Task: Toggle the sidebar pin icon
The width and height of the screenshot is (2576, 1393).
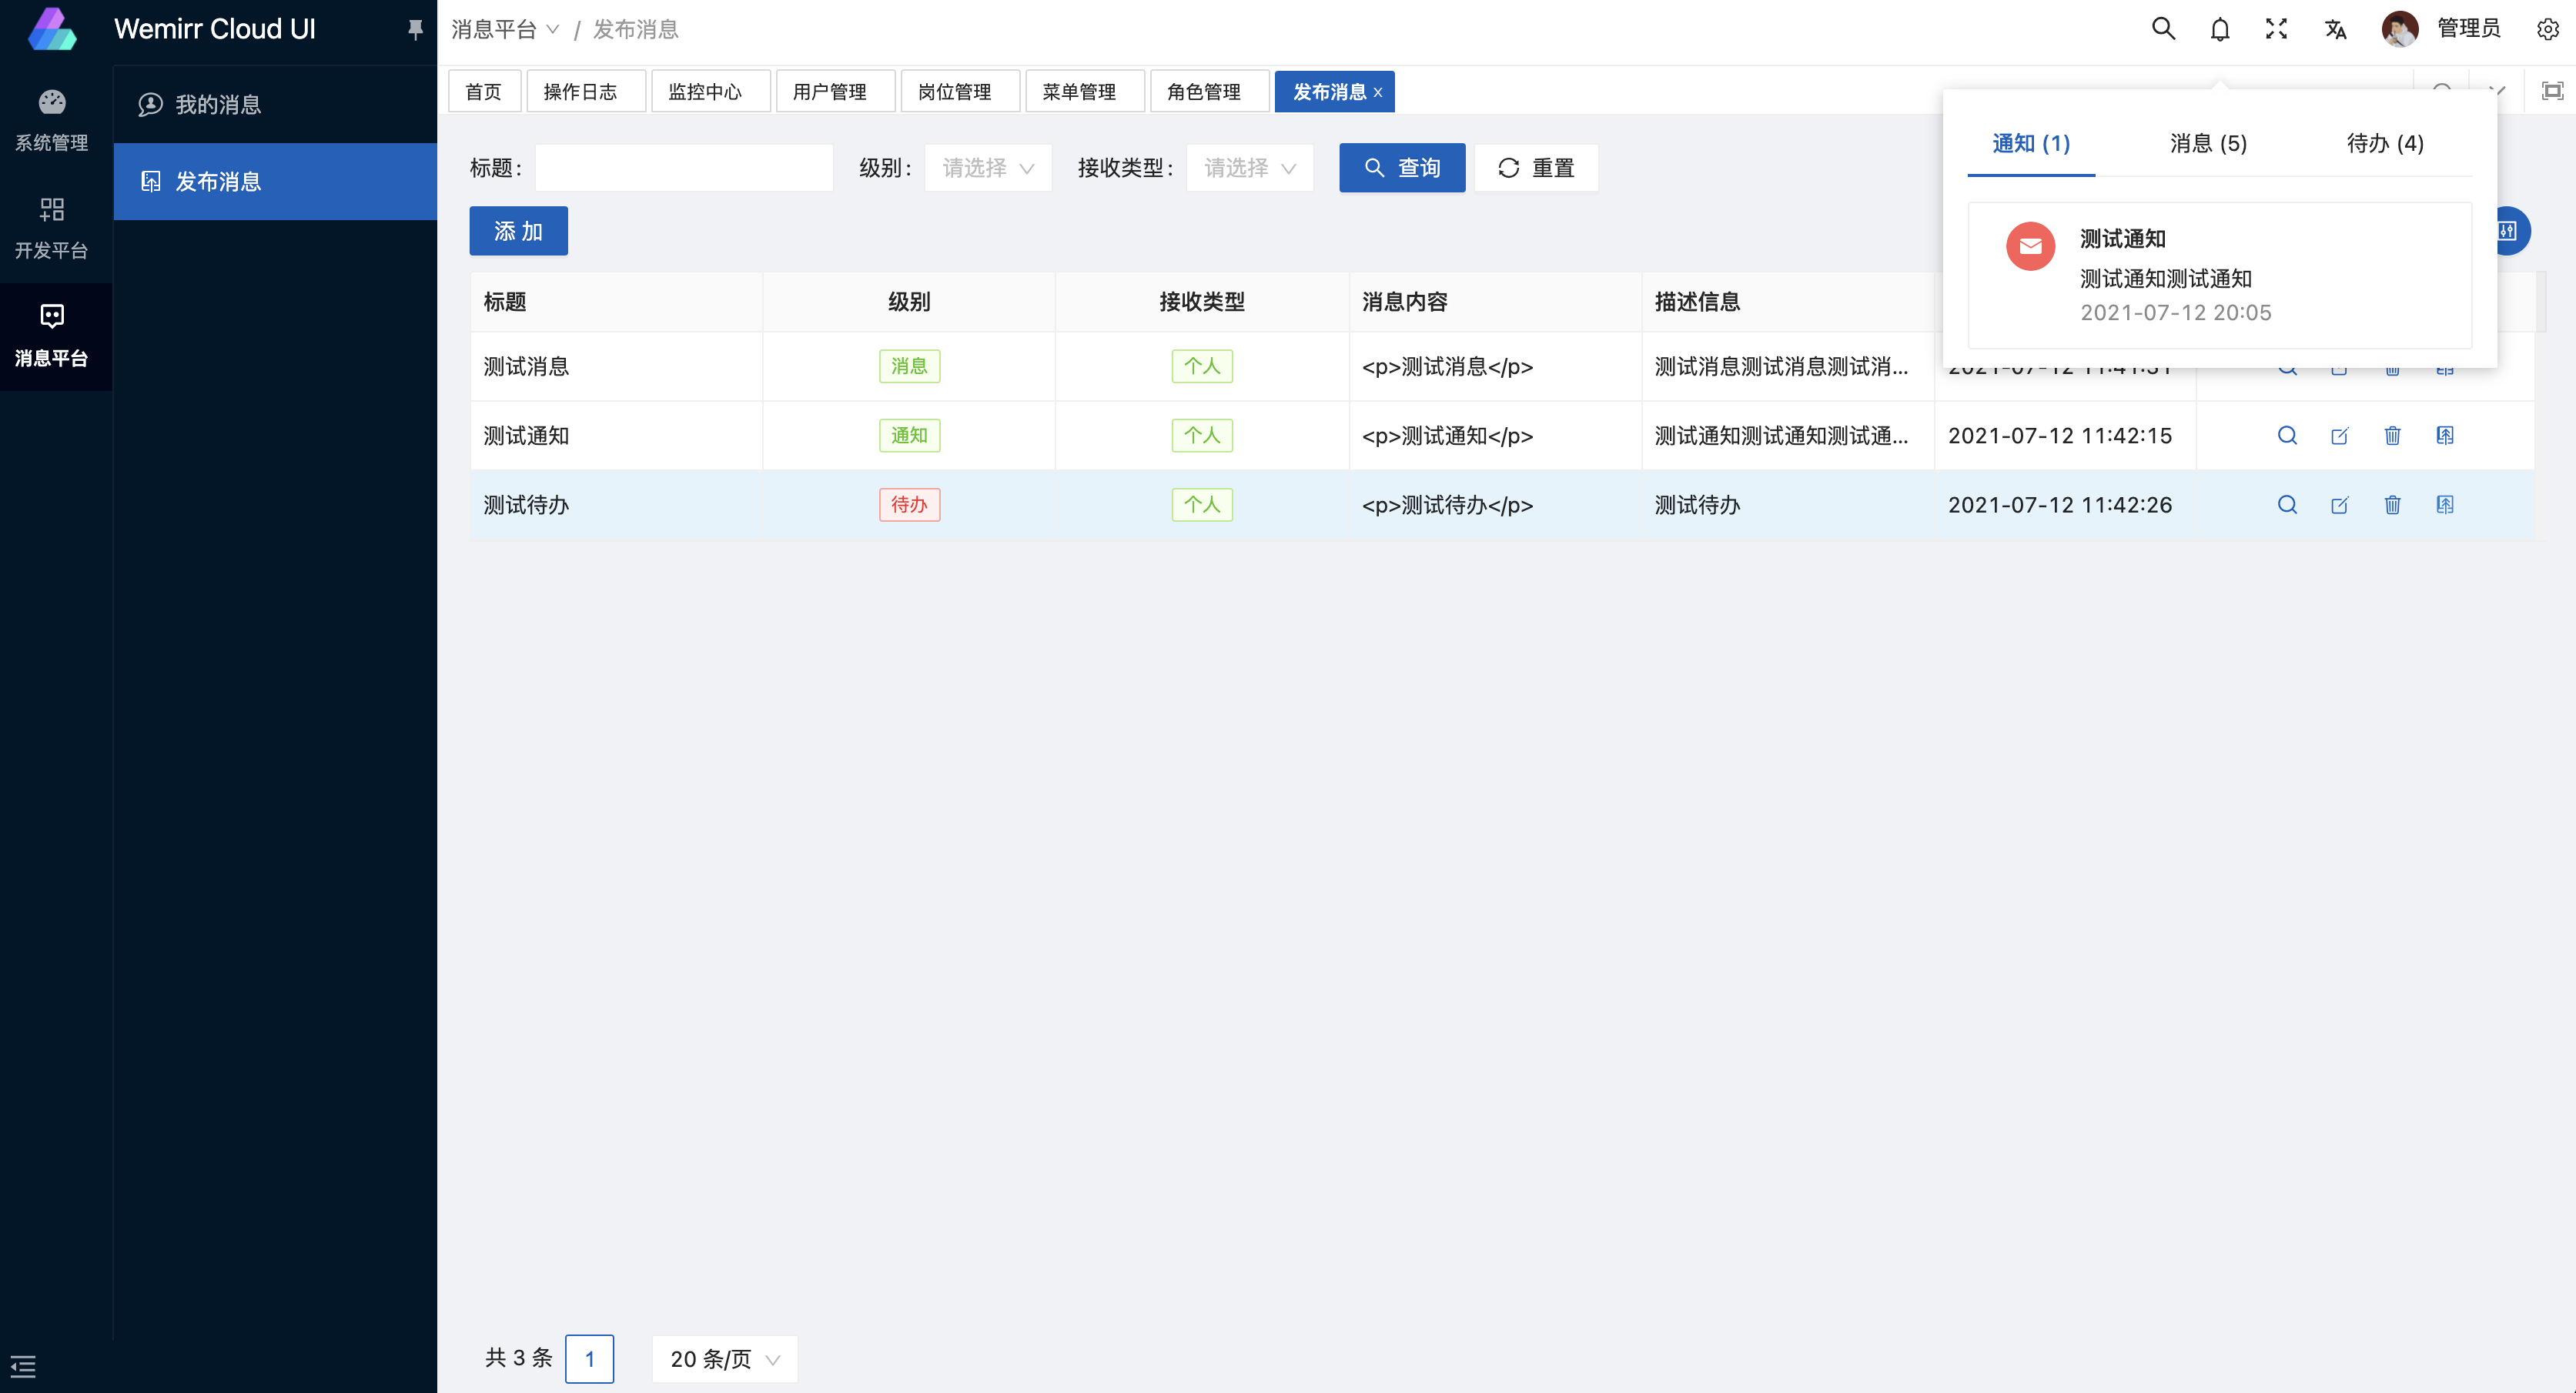Action: point(415,29)
